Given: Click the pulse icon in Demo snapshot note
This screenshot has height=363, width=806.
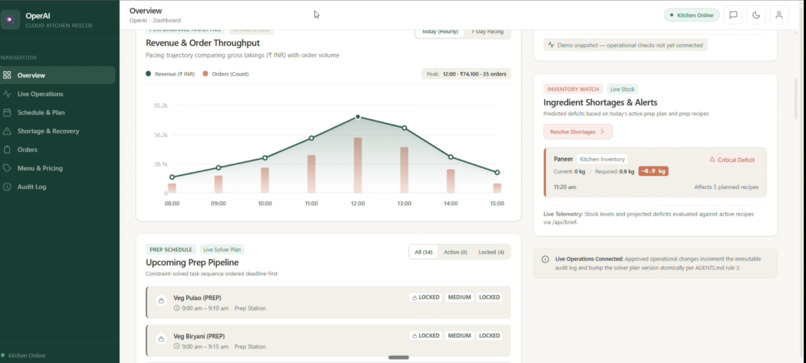Looking at the screenshot, I should pyautogui.click(x=551, y=45).
